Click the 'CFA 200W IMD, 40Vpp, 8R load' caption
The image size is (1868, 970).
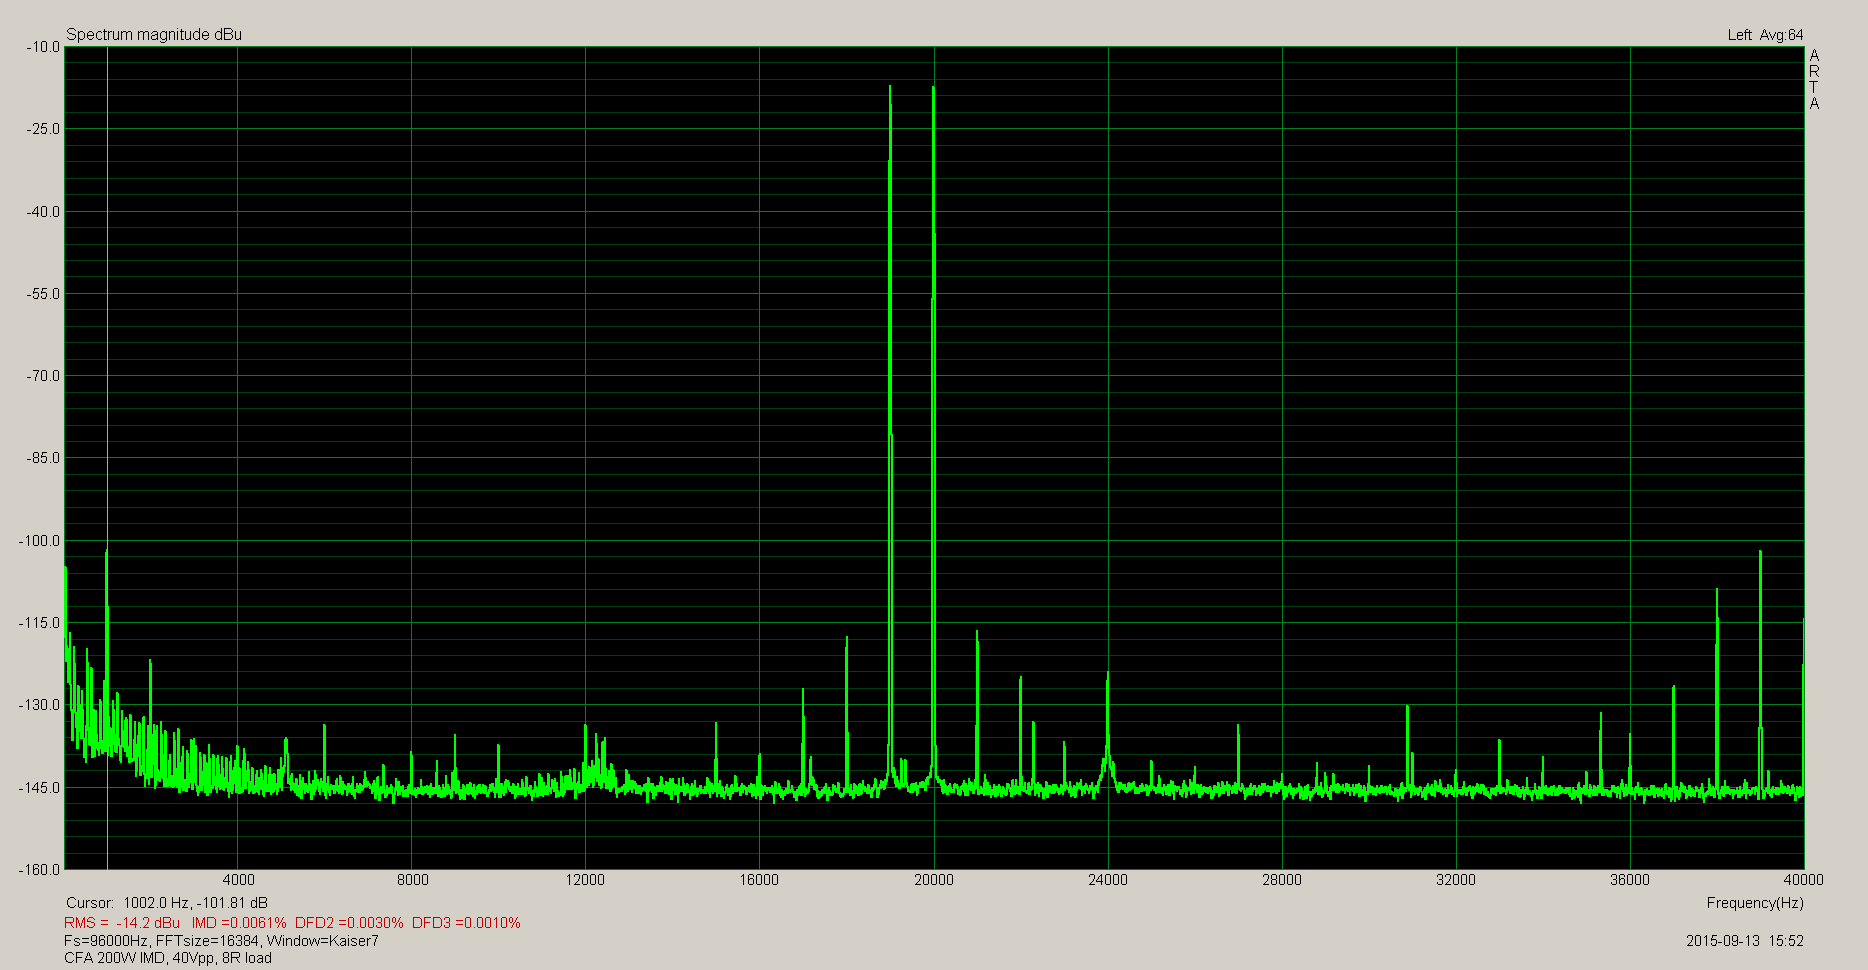click(x=168, y=958)
